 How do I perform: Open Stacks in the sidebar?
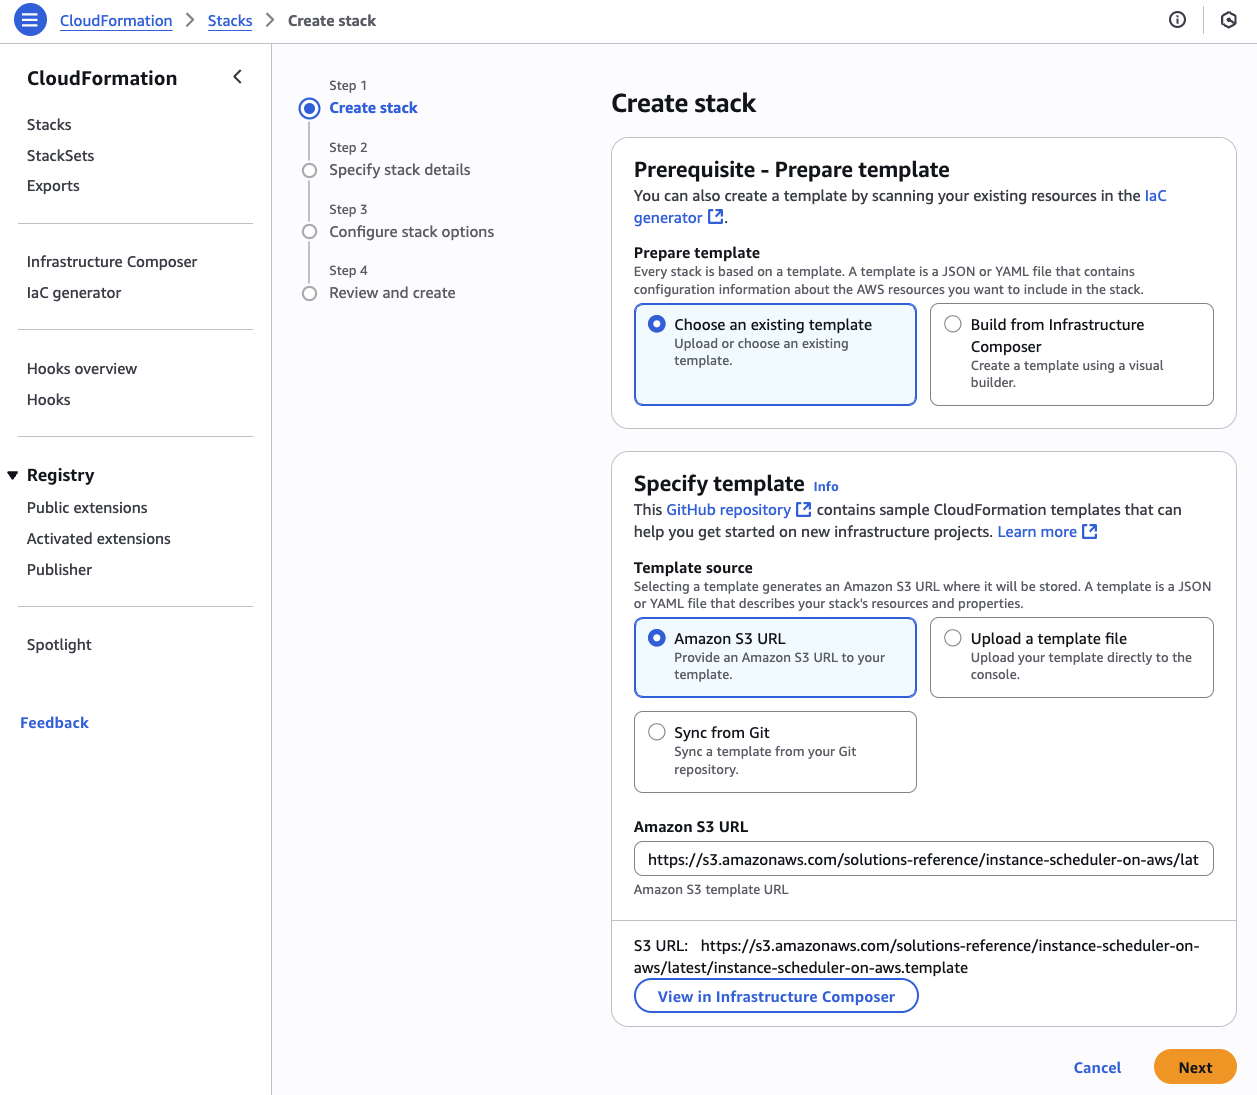(49, 125)
